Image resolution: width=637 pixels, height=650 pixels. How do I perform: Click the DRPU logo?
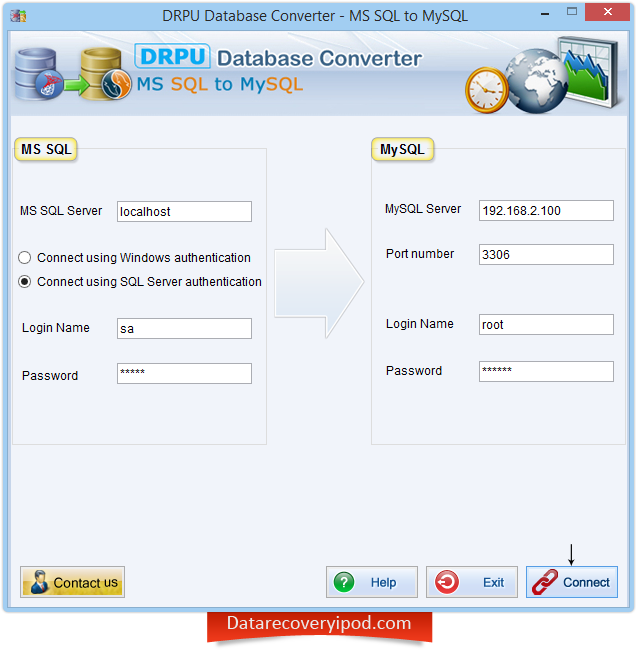172,56
